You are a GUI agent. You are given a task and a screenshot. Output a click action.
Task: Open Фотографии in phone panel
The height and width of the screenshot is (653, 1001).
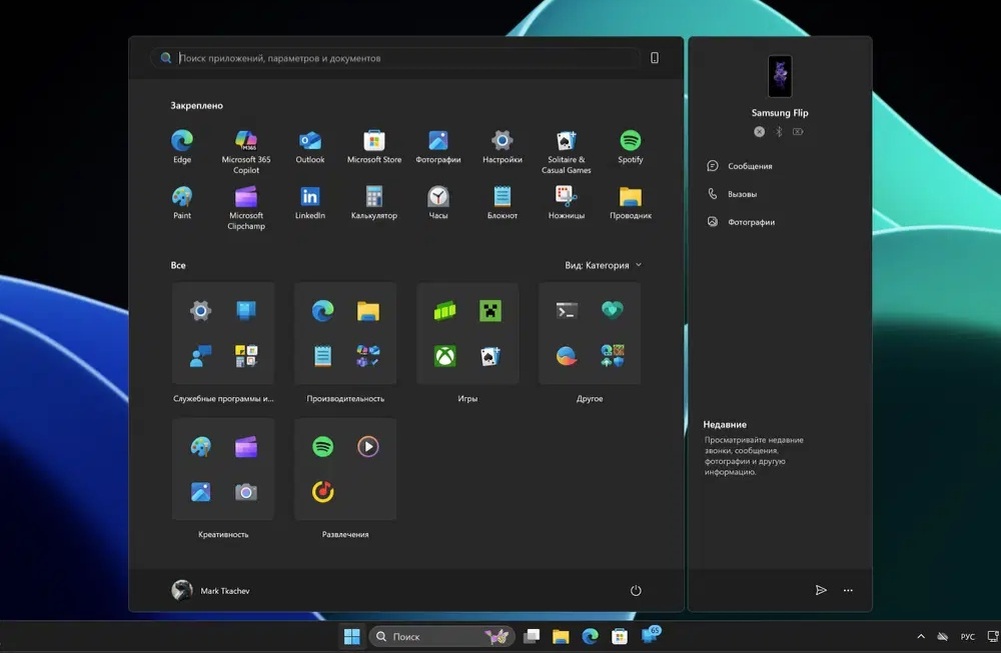(x=741, y=222)
